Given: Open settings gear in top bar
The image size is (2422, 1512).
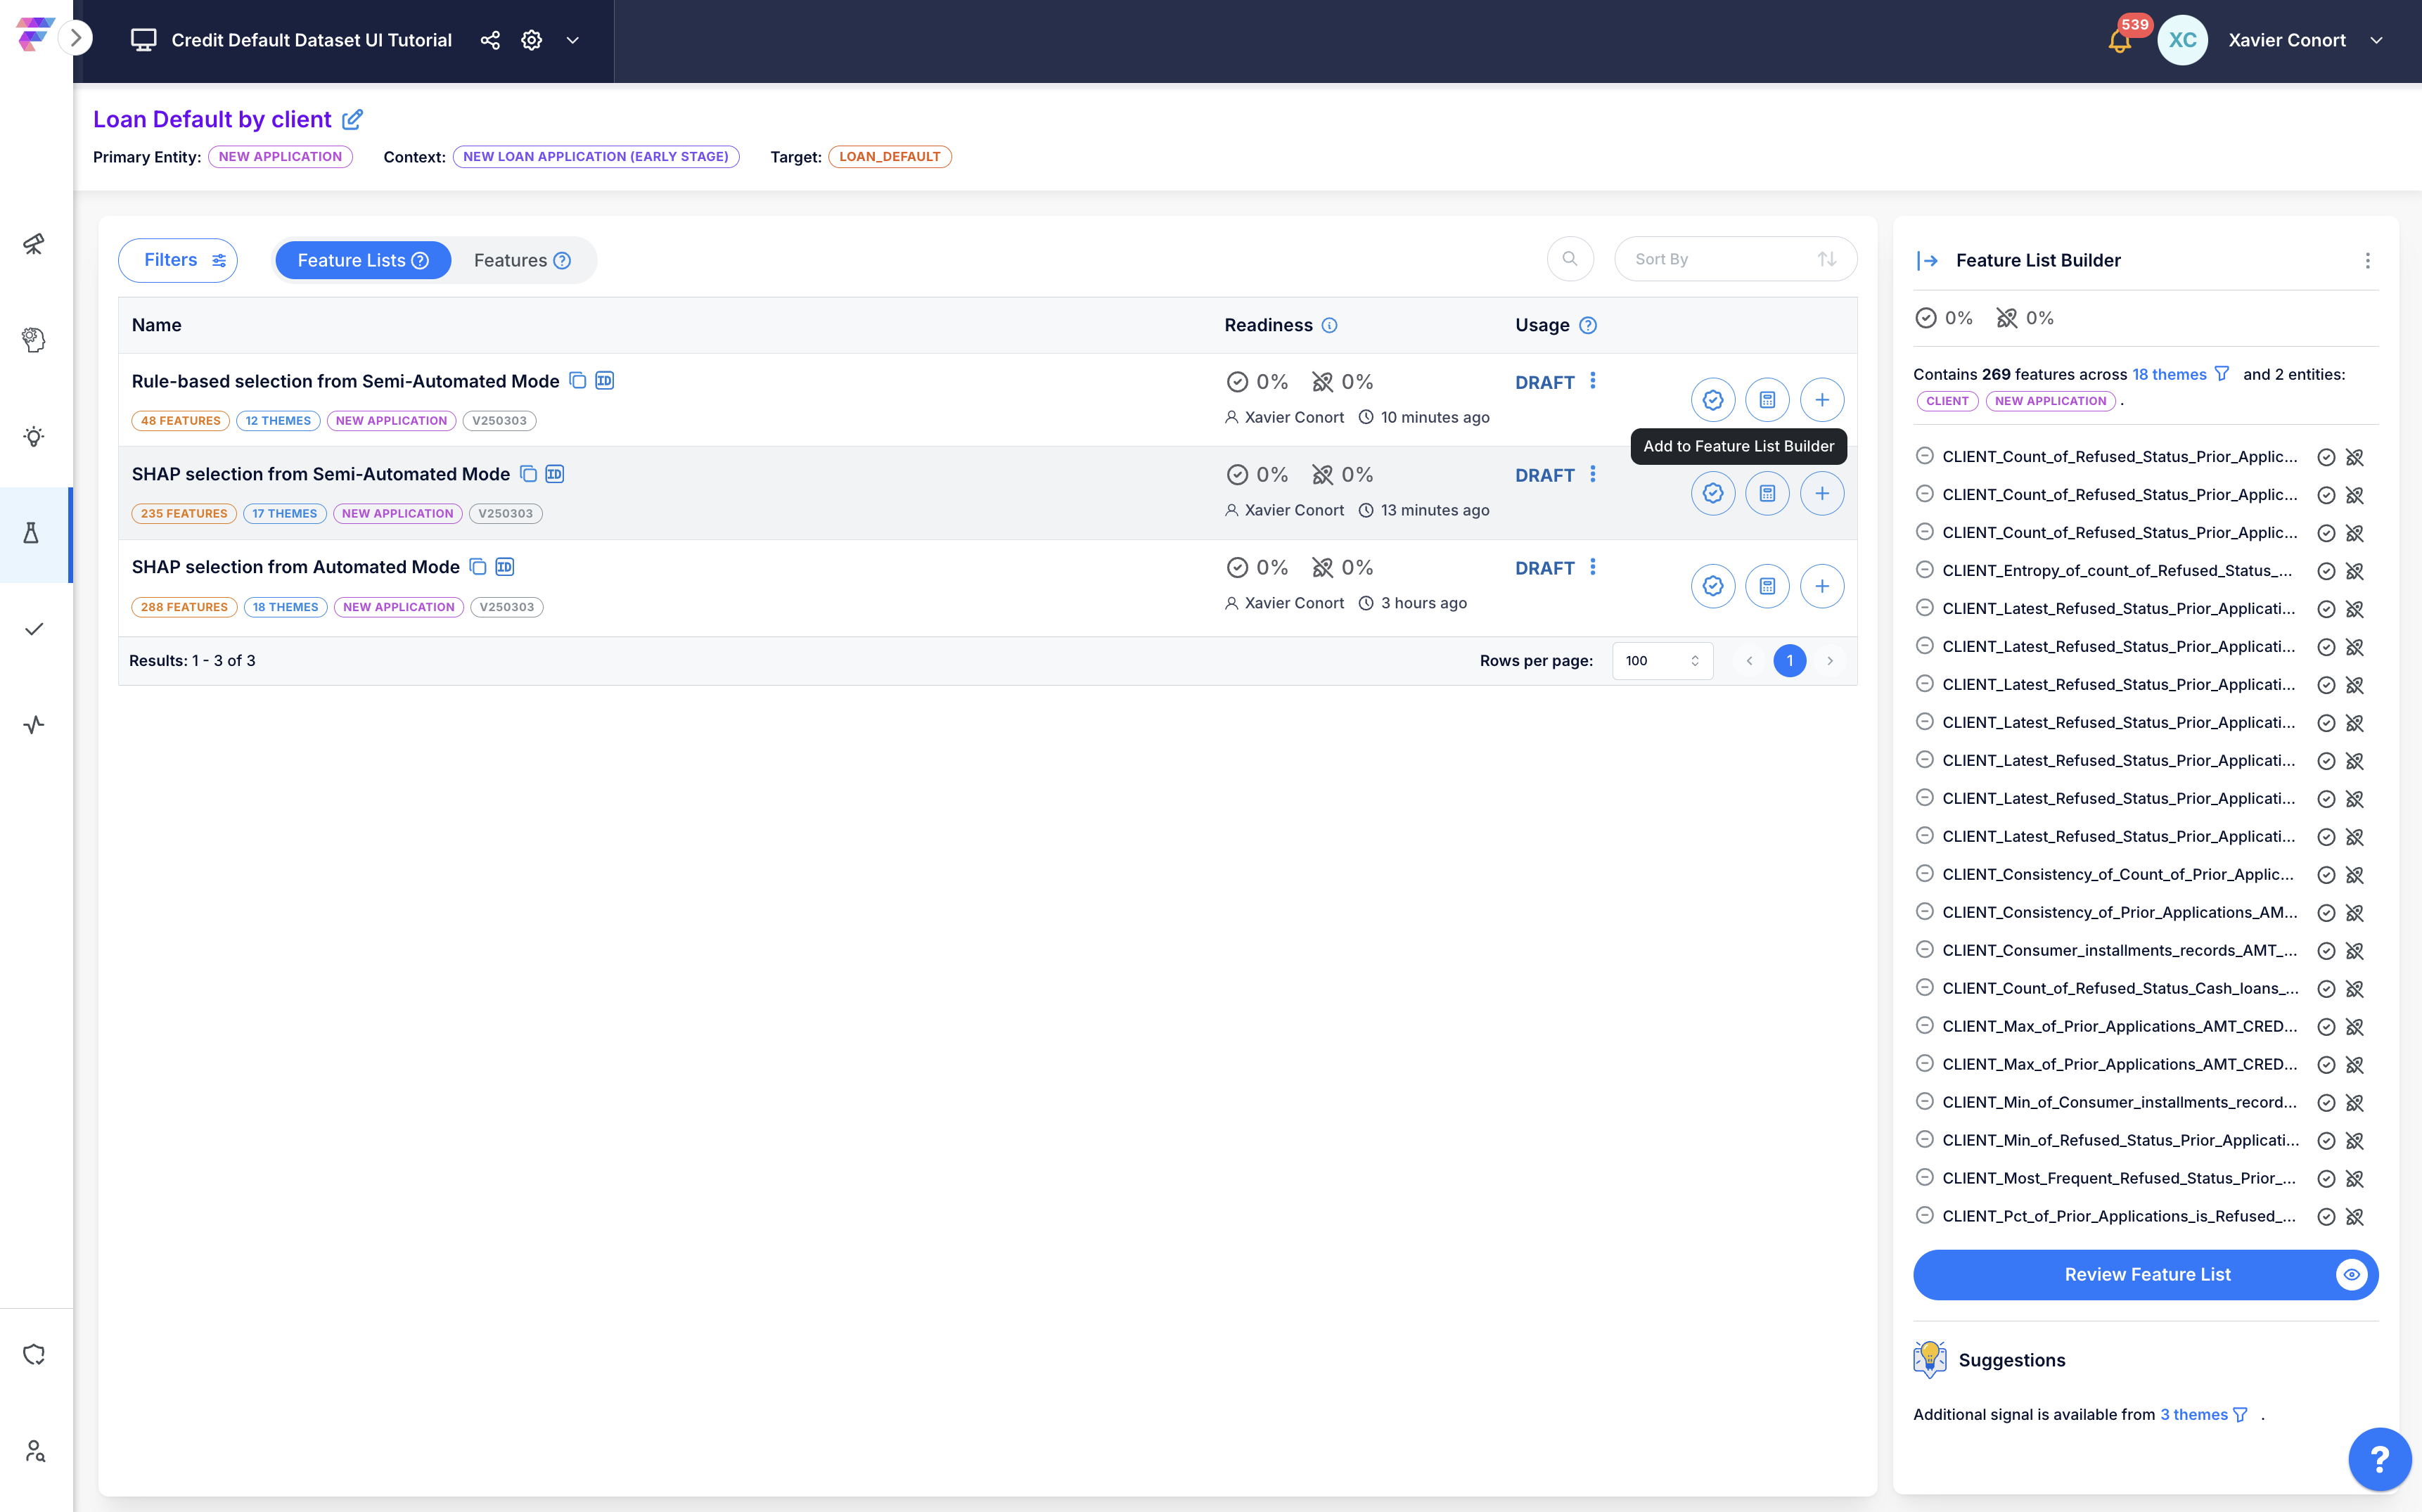Looking at the screenshot, I should tap(532, 40).
